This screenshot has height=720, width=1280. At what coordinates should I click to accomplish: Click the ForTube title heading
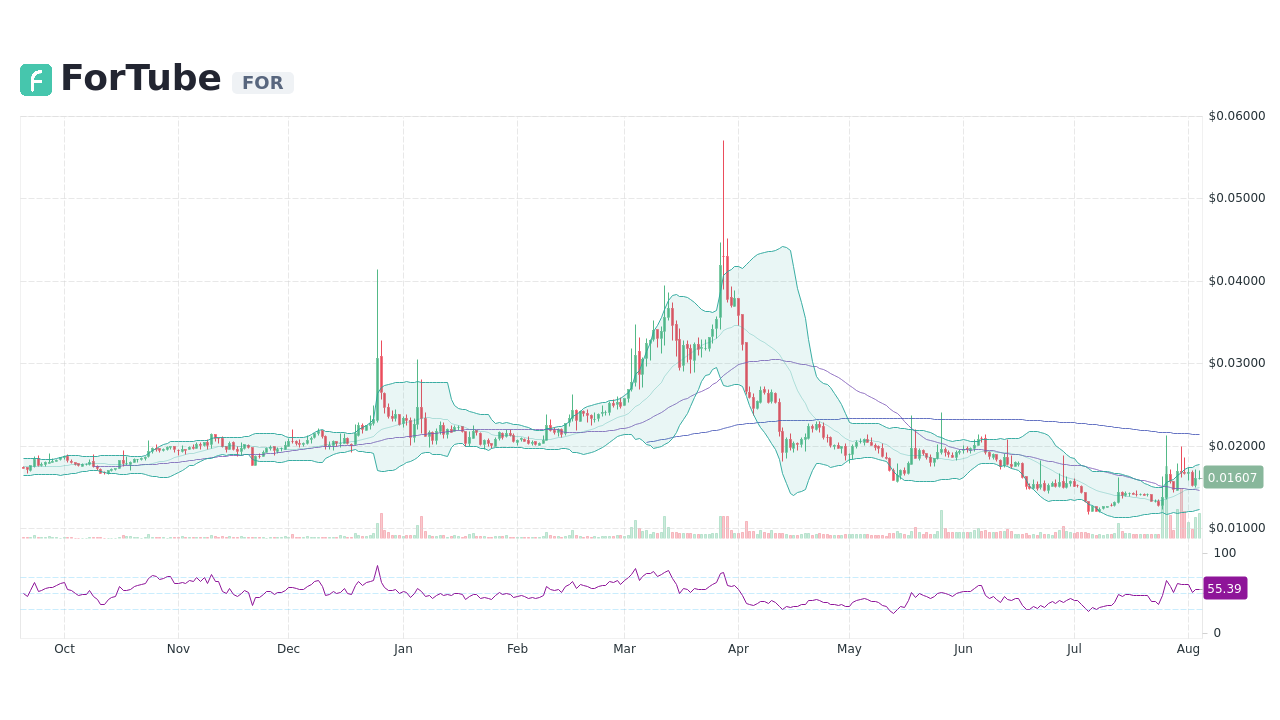(140, 78)
